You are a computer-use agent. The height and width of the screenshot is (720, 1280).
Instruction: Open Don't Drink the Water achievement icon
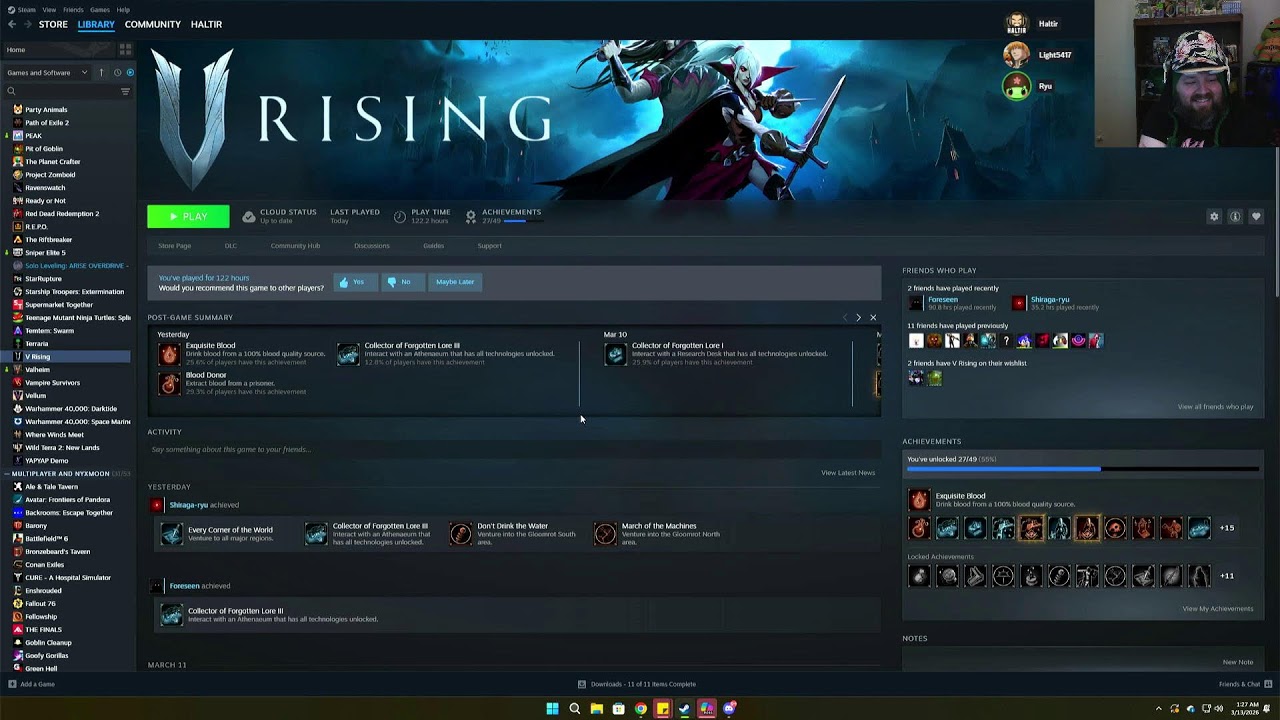pos(460,534)
